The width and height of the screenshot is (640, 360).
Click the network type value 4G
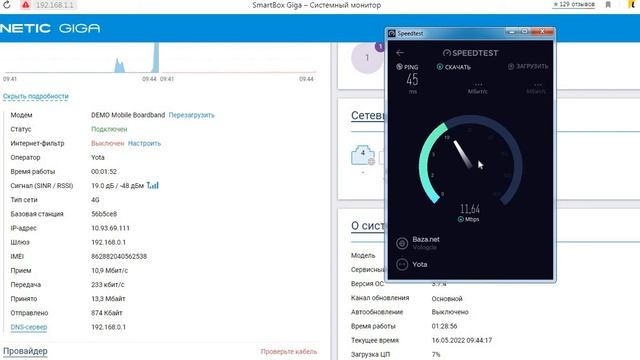click(95, 200)
